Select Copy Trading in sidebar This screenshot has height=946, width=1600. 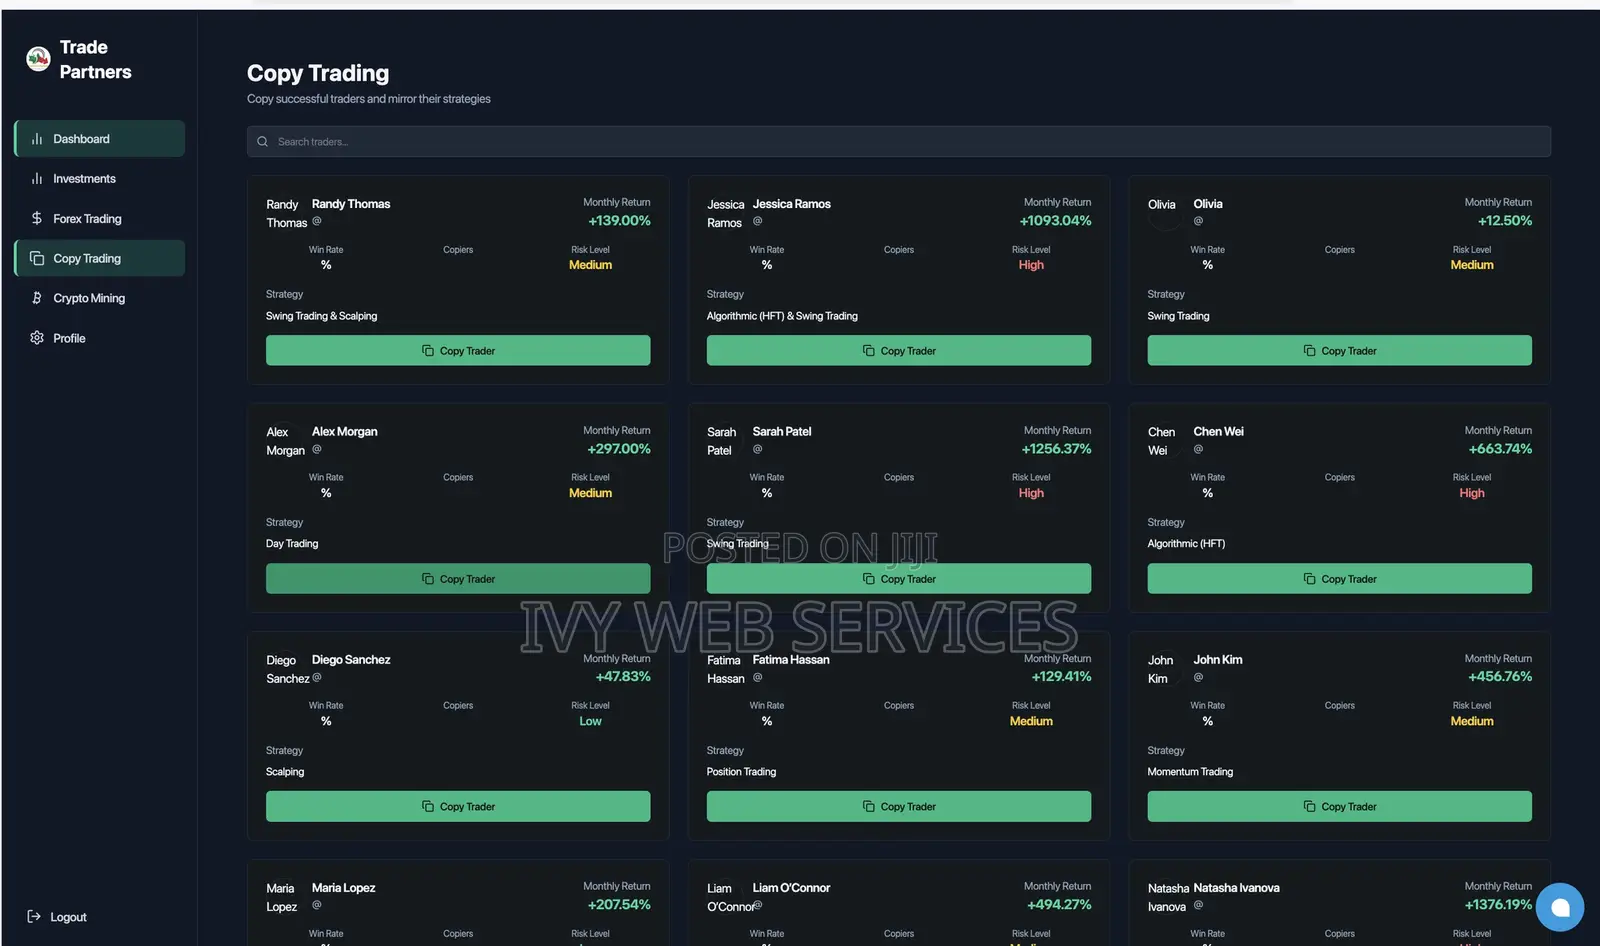click(99, 258)
